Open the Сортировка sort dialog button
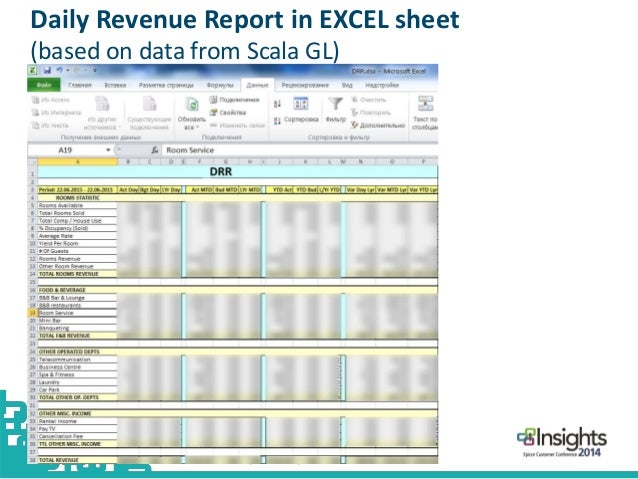 [x=301, y=110]
